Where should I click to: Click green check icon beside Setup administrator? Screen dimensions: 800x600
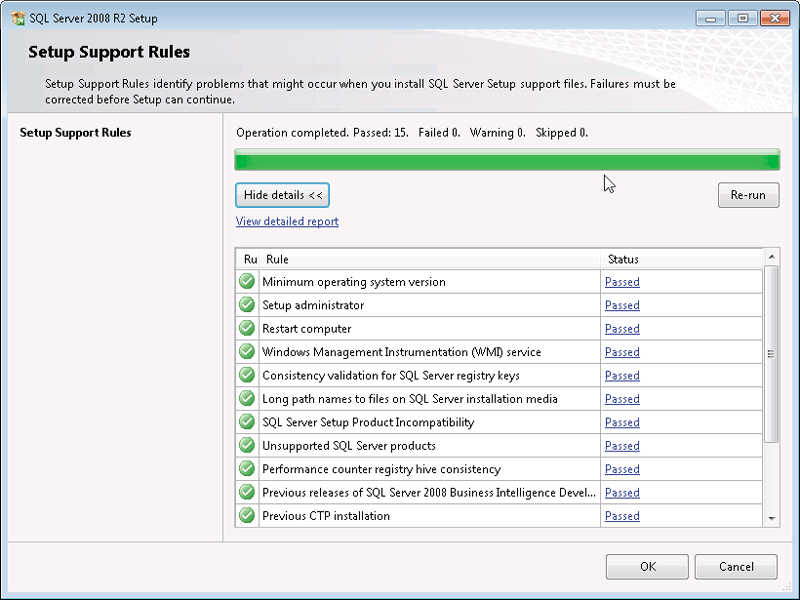click(247, 305)
